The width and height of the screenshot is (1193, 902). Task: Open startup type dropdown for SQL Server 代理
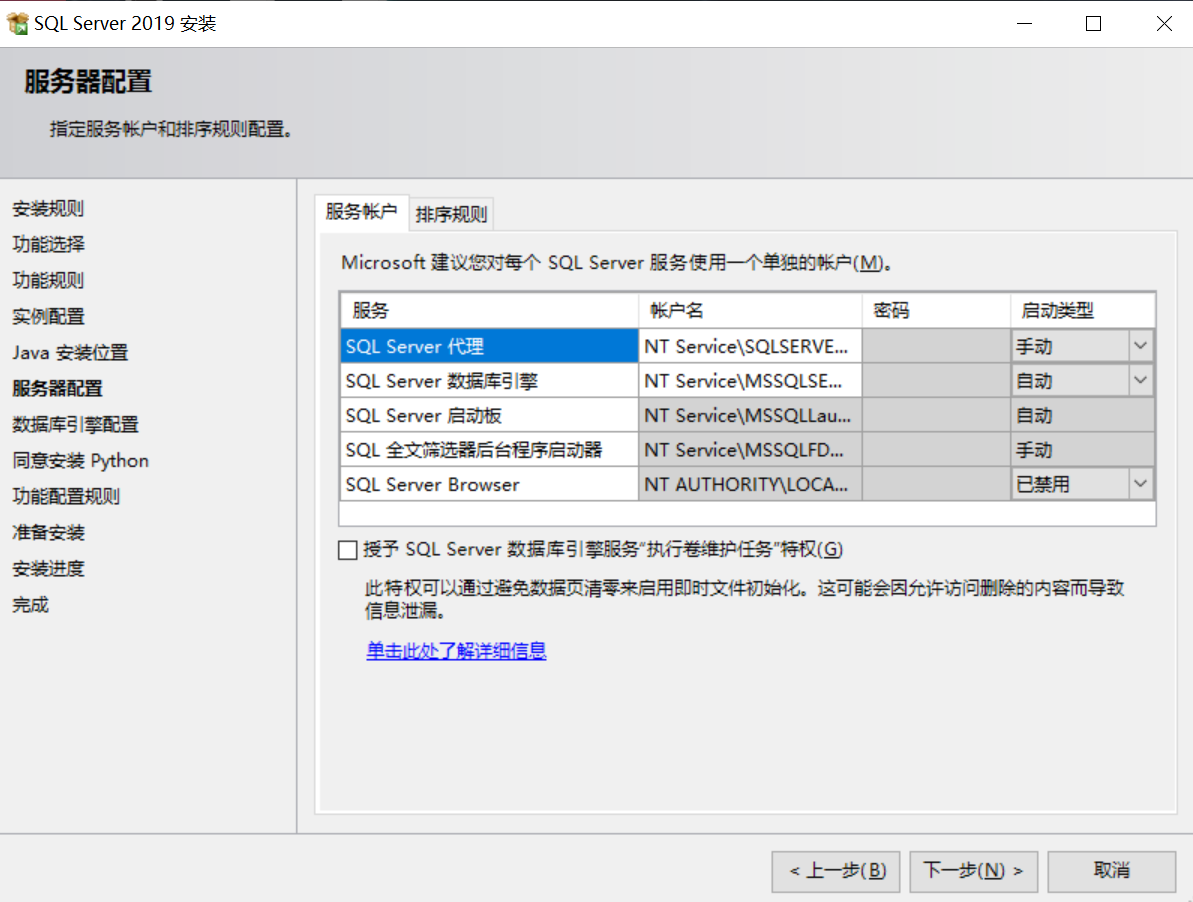(1140, 346)
